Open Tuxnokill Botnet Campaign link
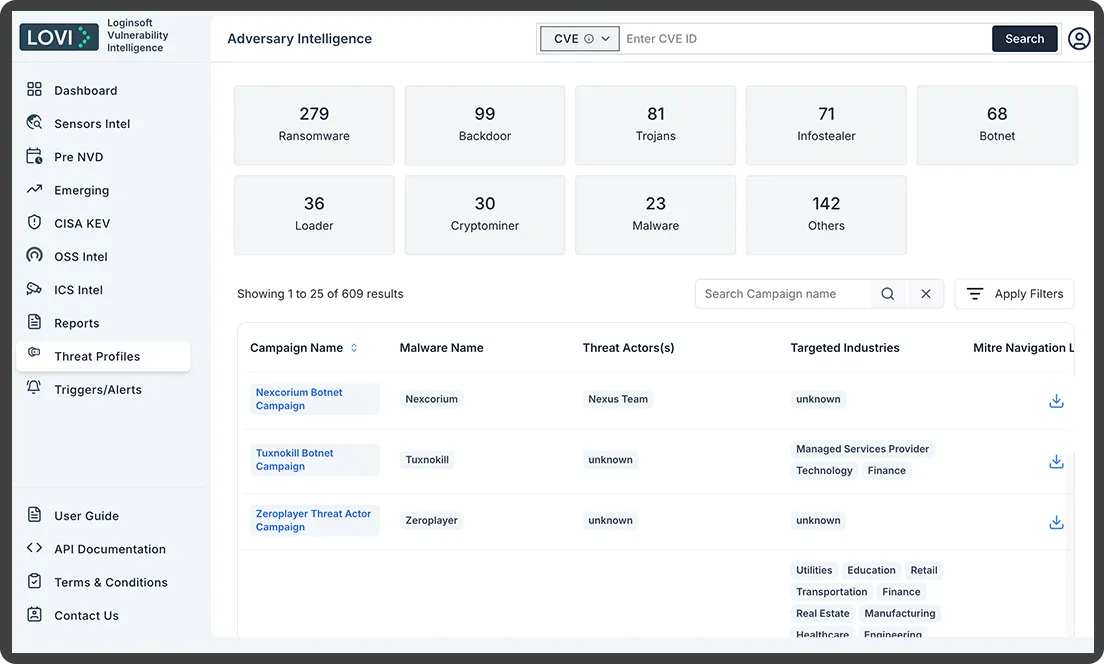Screen dimensions: 1104x664 pyautogui.click(x=294, y=459)
